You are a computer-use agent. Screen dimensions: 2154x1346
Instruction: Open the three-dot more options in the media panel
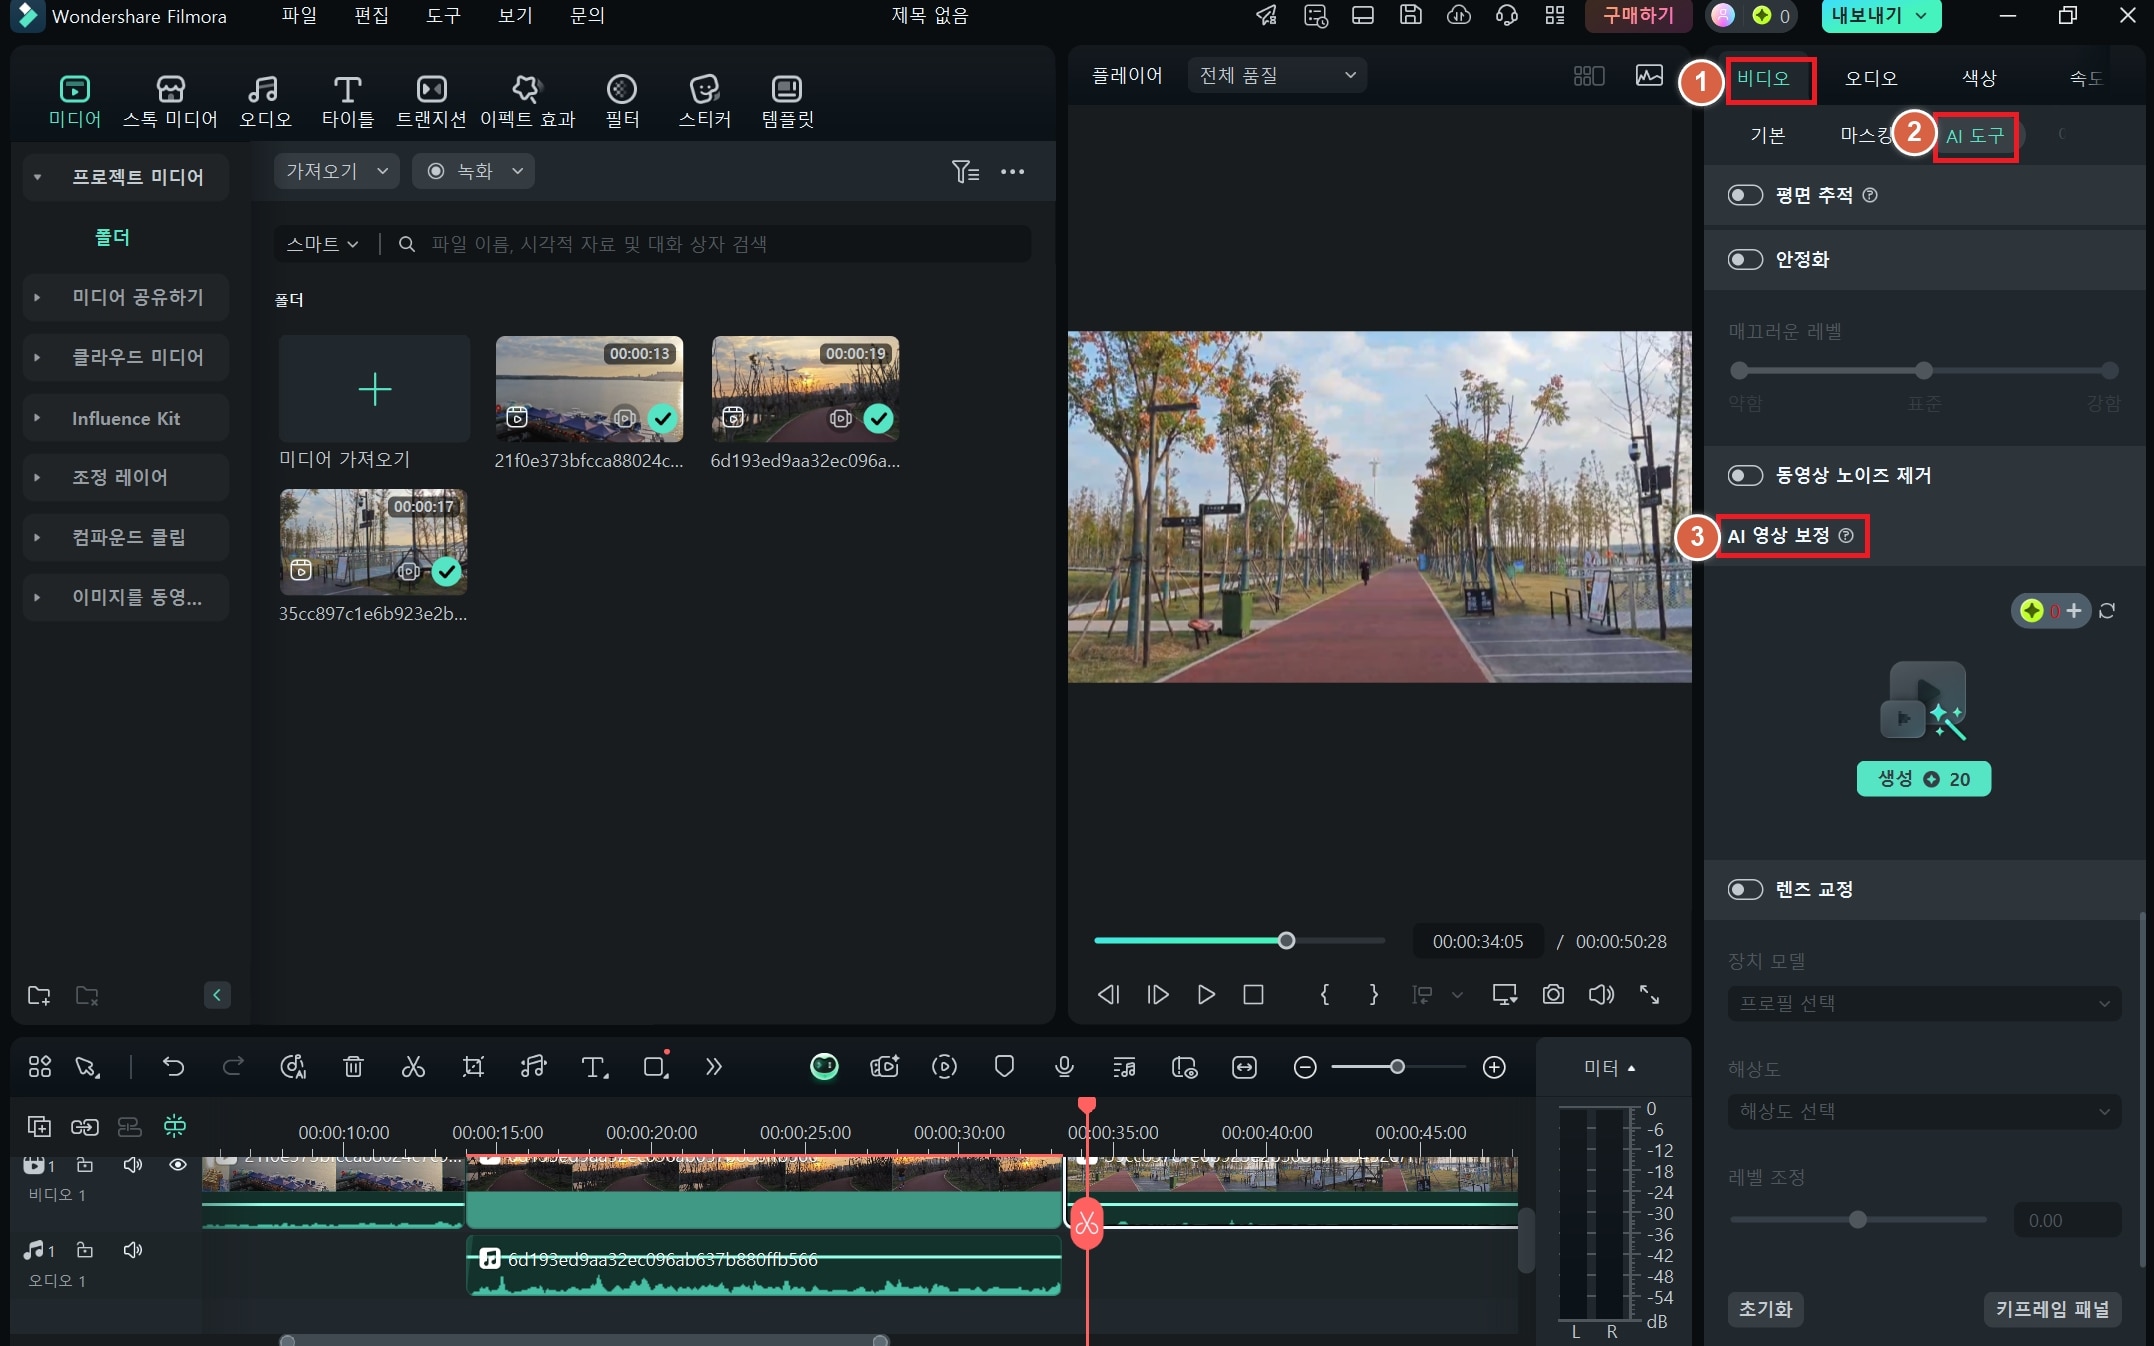(x=1012, y=172)
